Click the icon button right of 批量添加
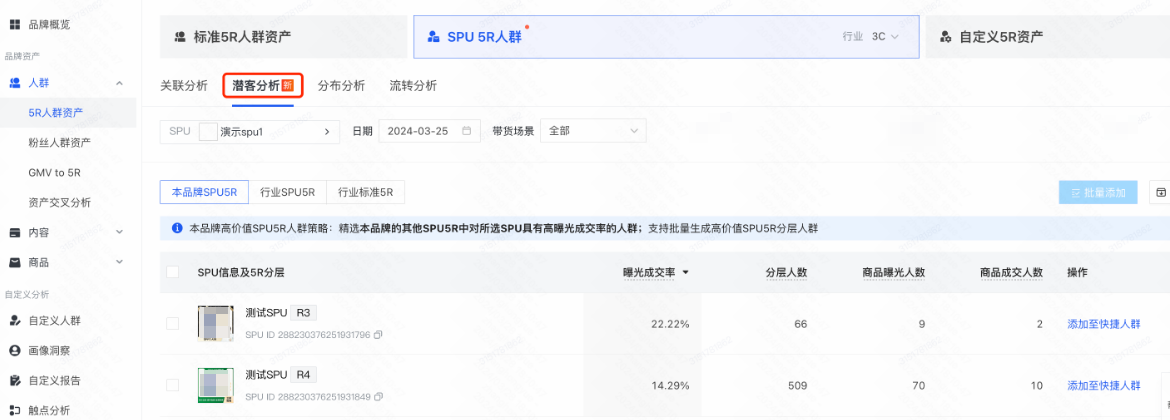 (1160, 192)
